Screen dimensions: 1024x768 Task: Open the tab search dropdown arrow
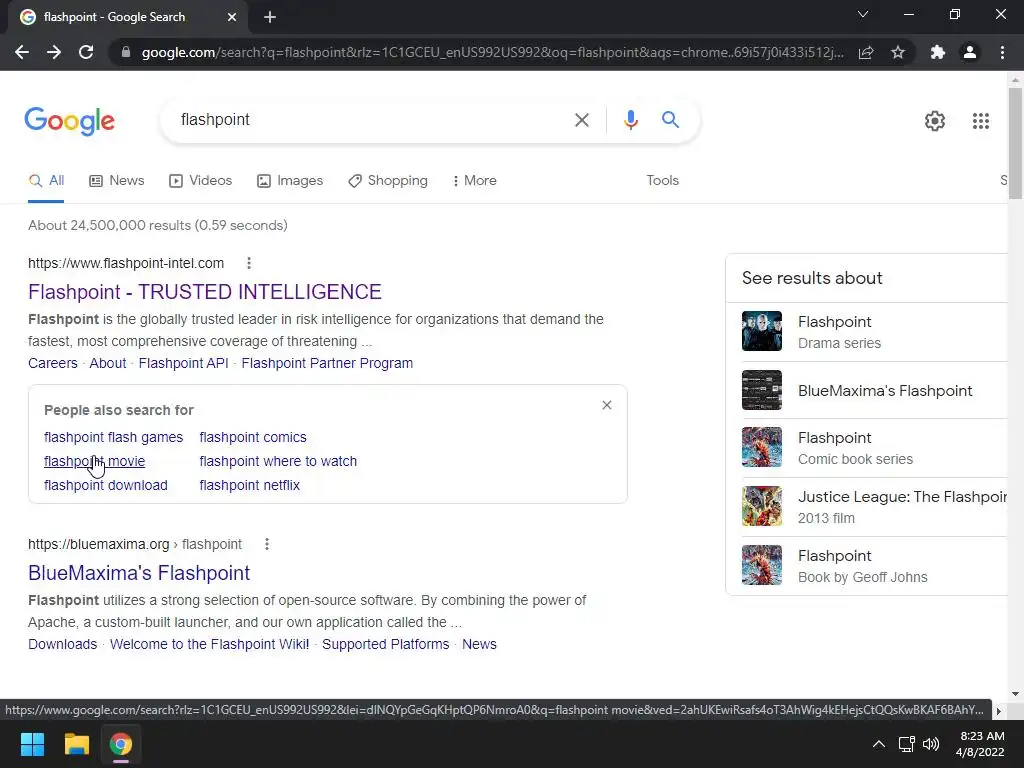pos(863,14)
